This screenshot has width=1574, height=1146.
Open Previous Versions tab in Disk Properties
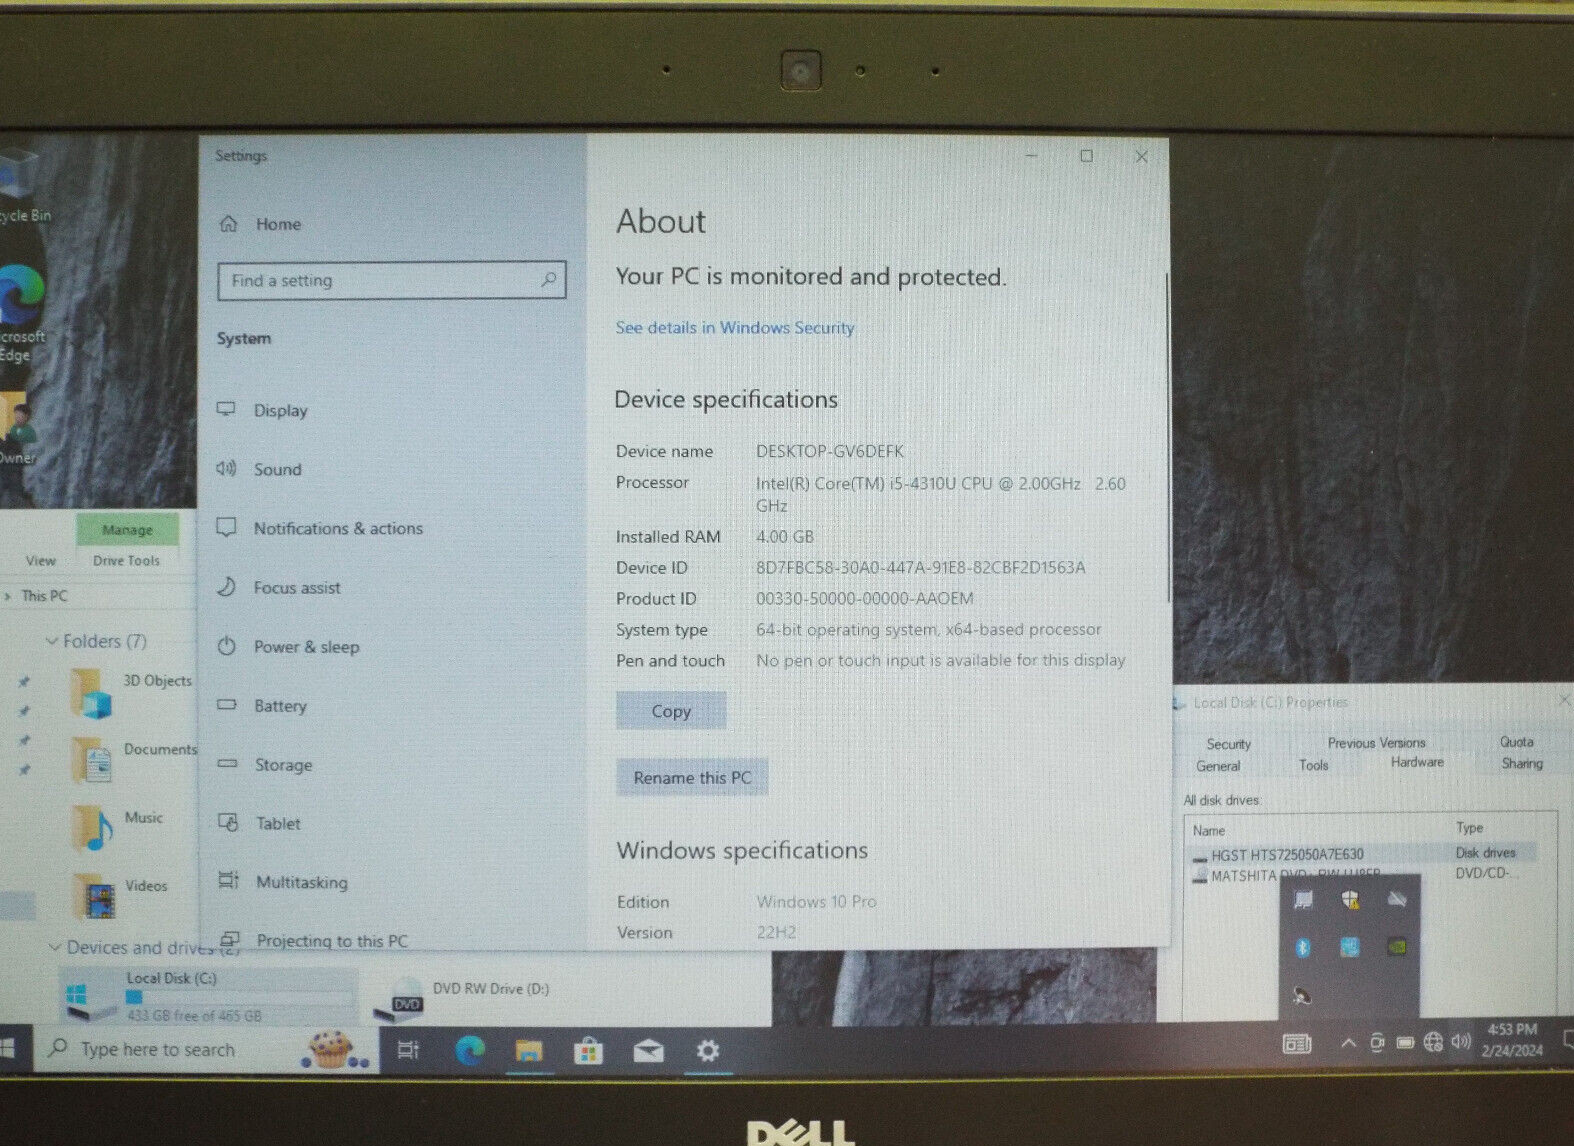pyautogui.click(x=1377, y=743)
